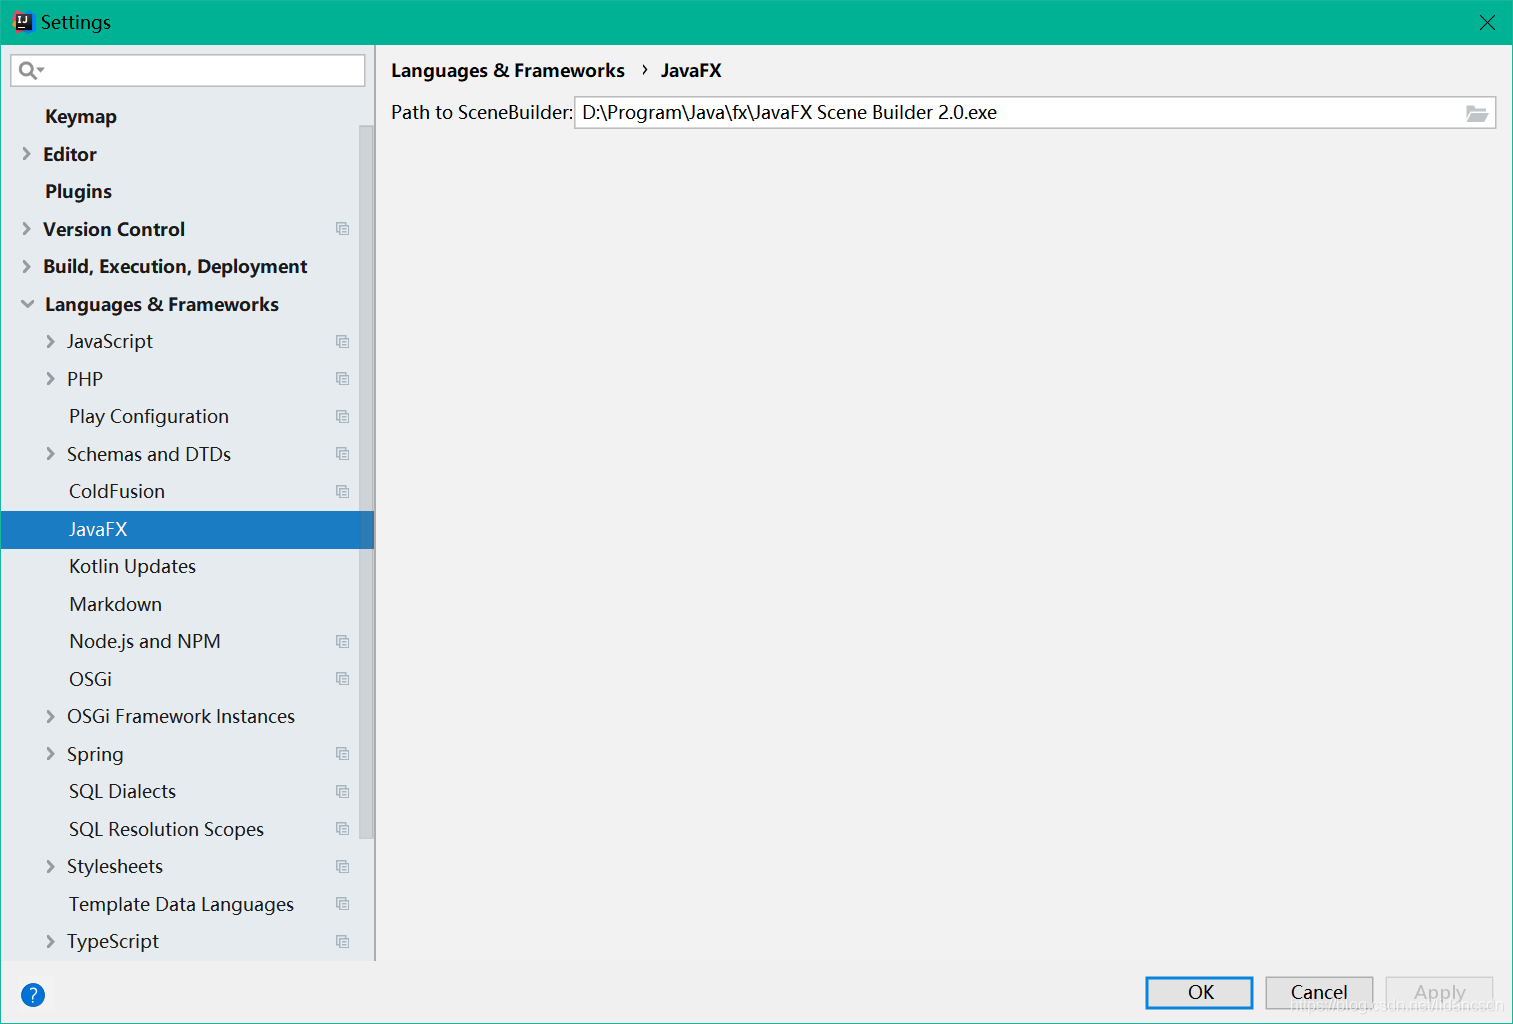1513x1024 pixels.
Task: Select Template Data Languages entry
Action: [x=181, y=904]
